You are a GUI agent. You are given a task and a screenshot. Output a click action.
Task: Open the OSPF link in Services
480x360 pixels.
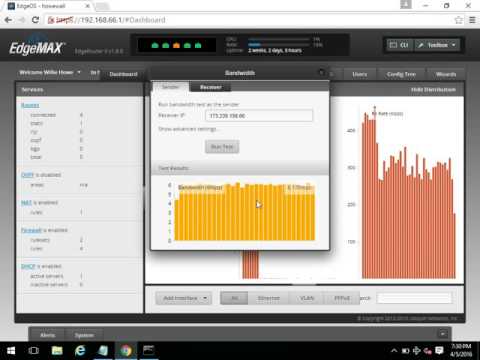[27, 175]
